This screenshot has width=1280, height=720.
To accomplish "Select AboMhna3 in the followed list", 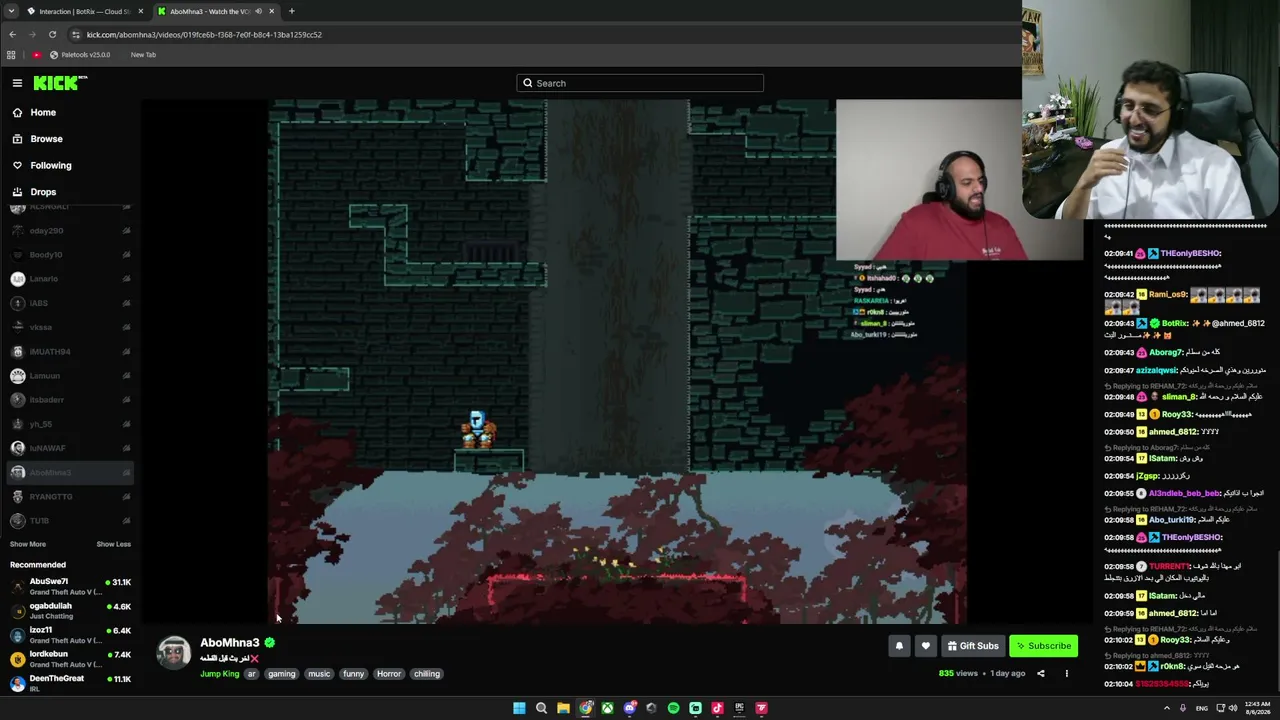I will tap(70, 472).
